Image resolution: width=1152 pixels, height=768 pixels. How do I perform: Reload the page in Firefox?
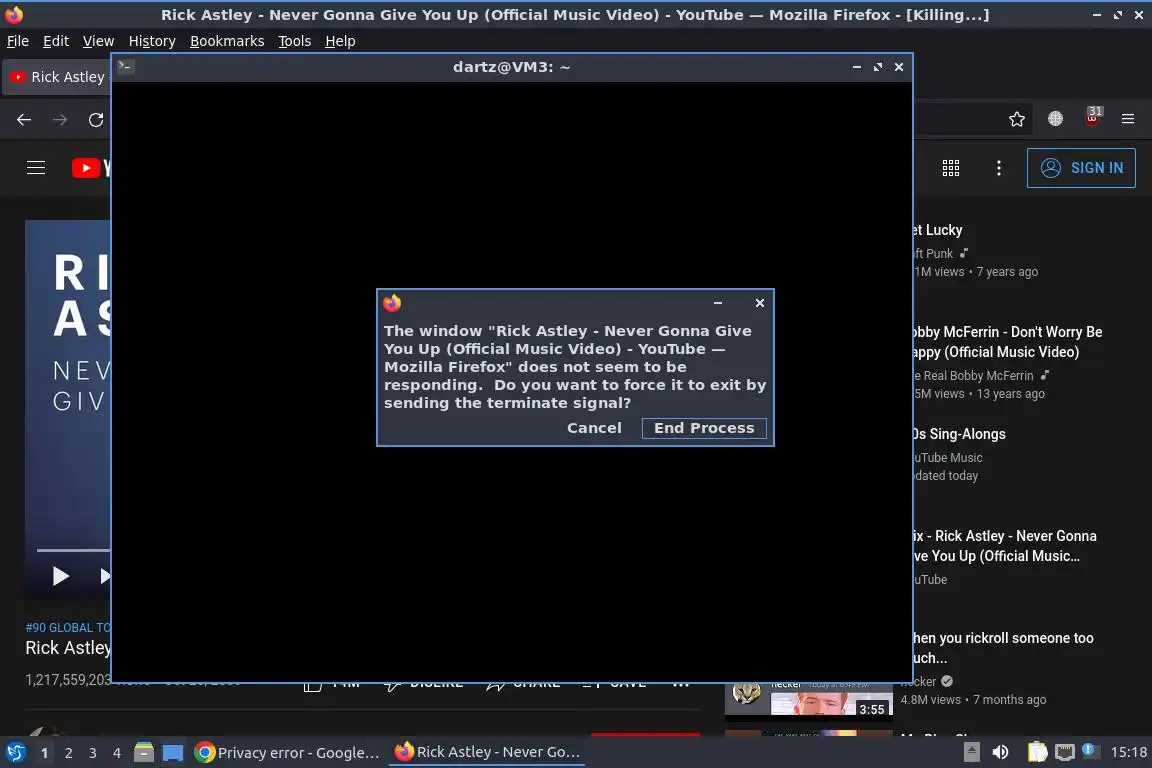pyautogui.click(x=96, y=120)
